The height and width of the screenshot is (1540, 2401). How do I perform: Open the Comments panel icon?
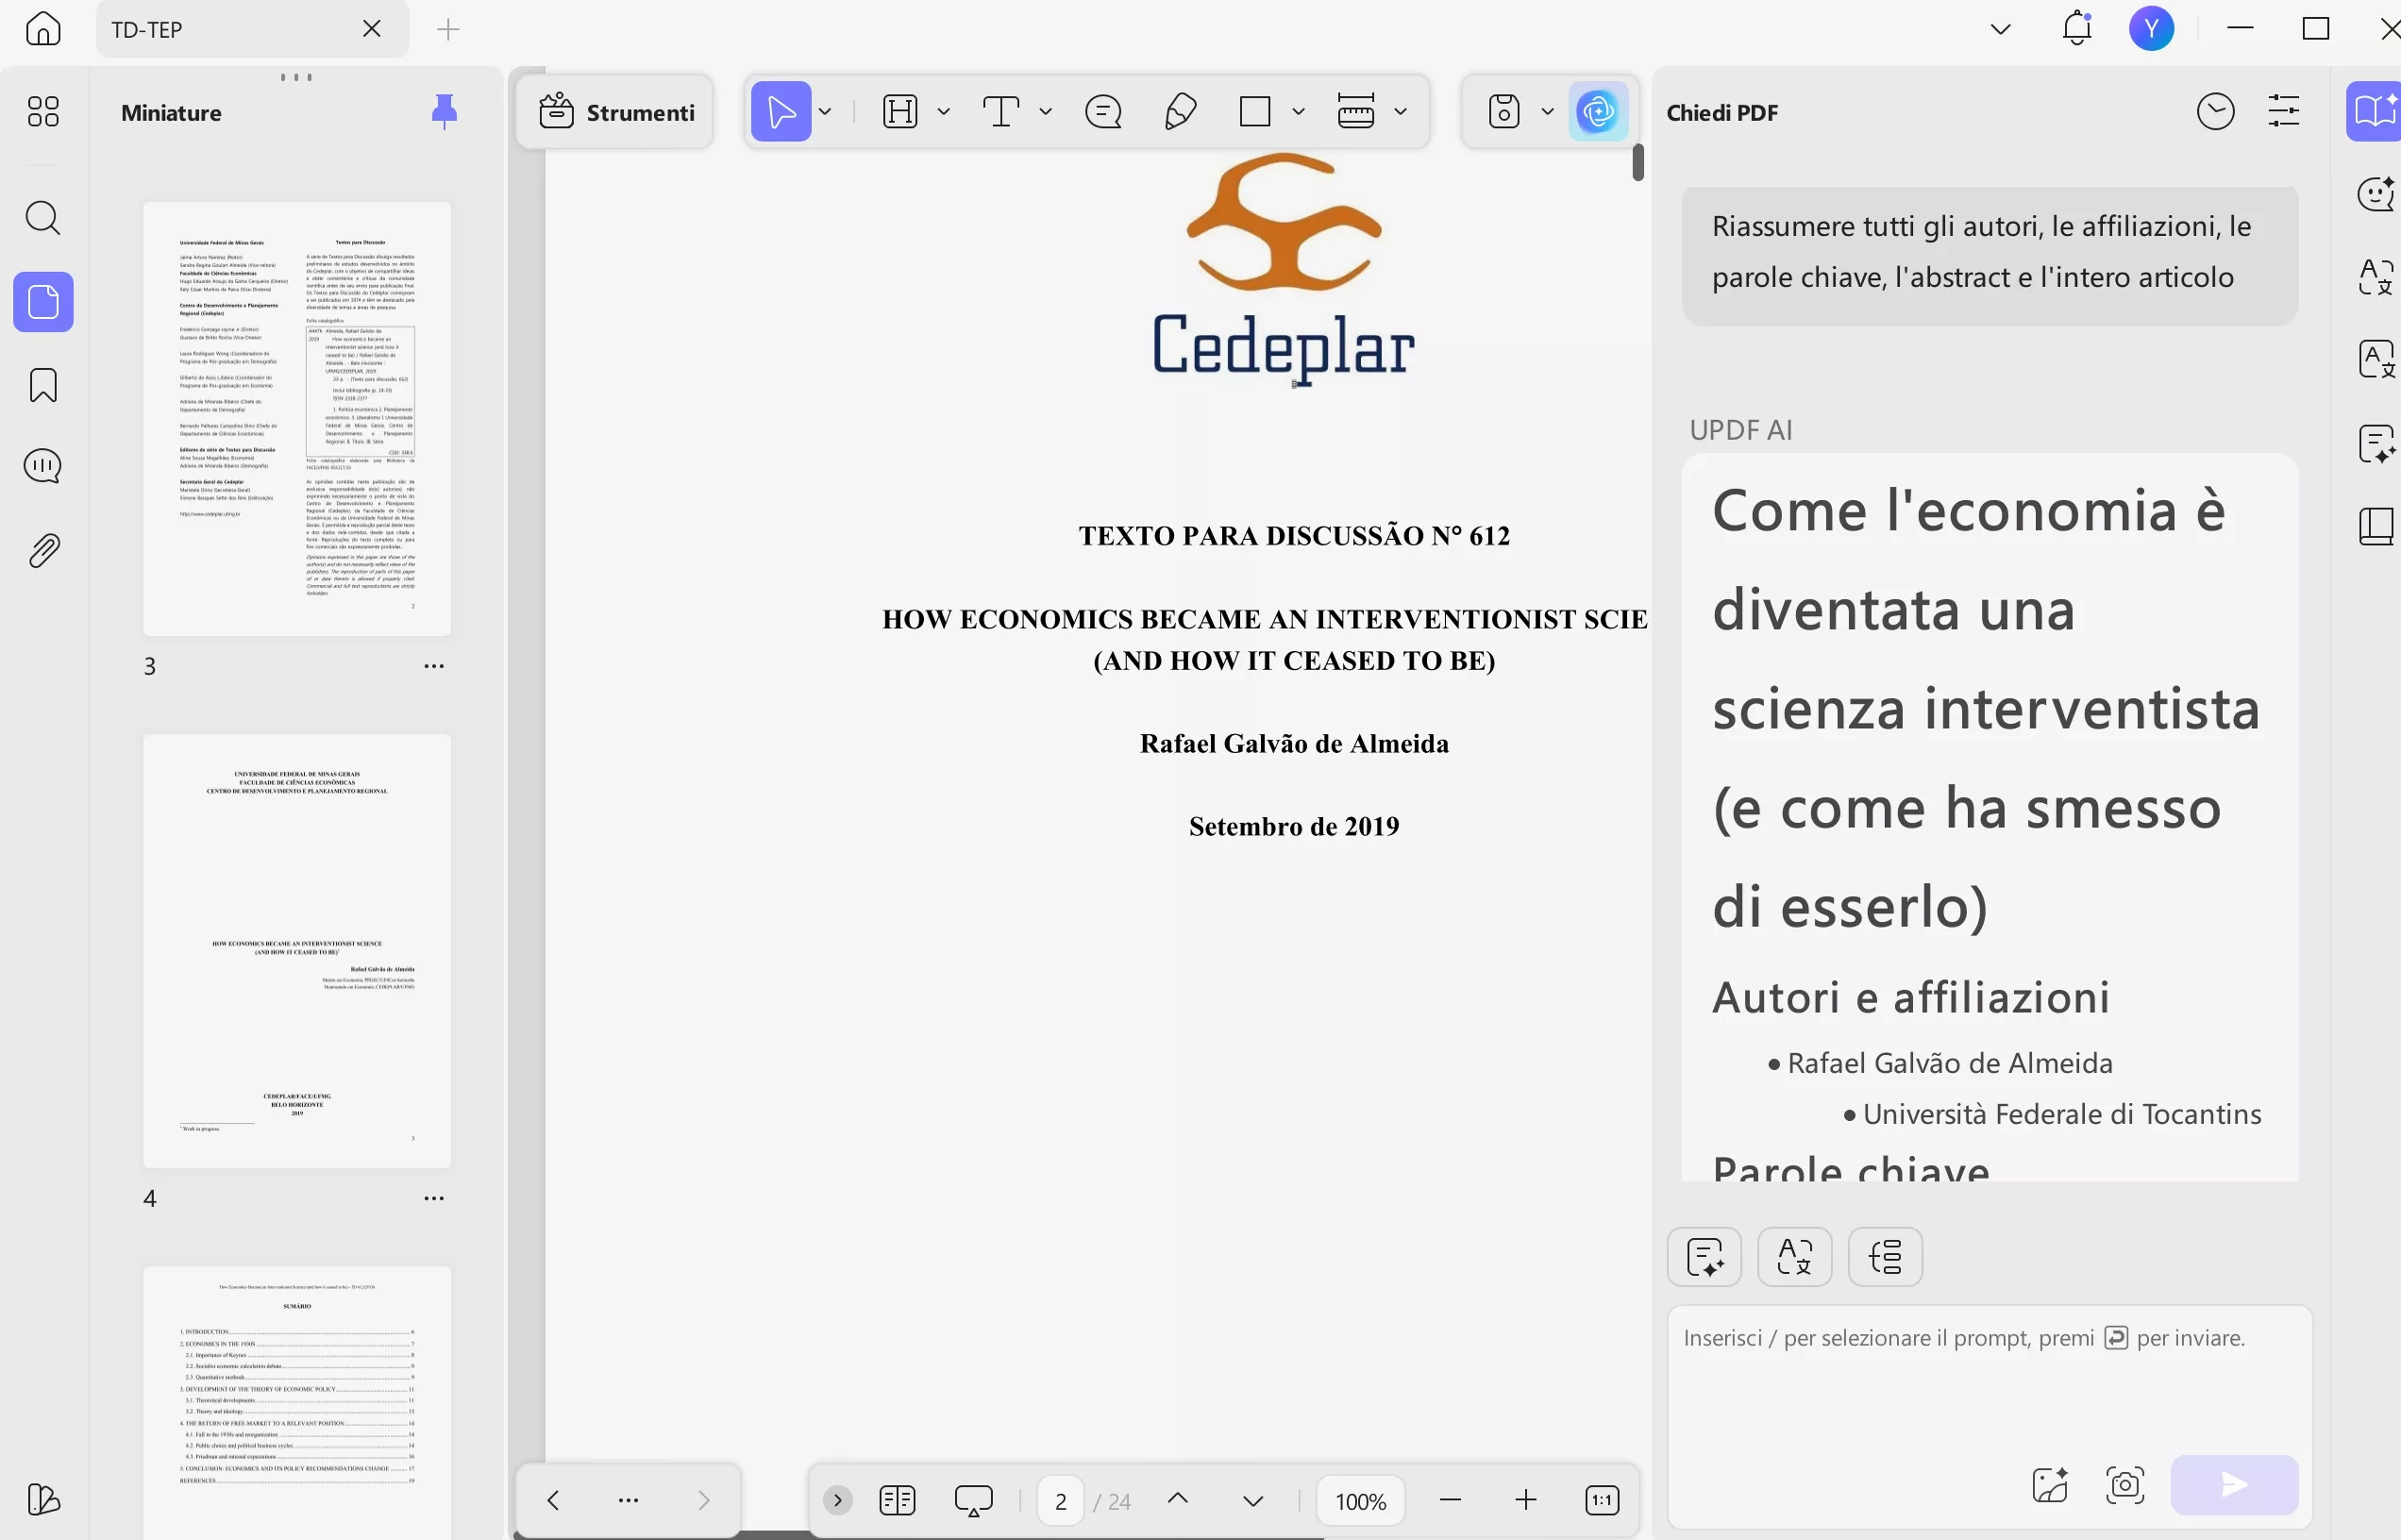tap(43, 466)
